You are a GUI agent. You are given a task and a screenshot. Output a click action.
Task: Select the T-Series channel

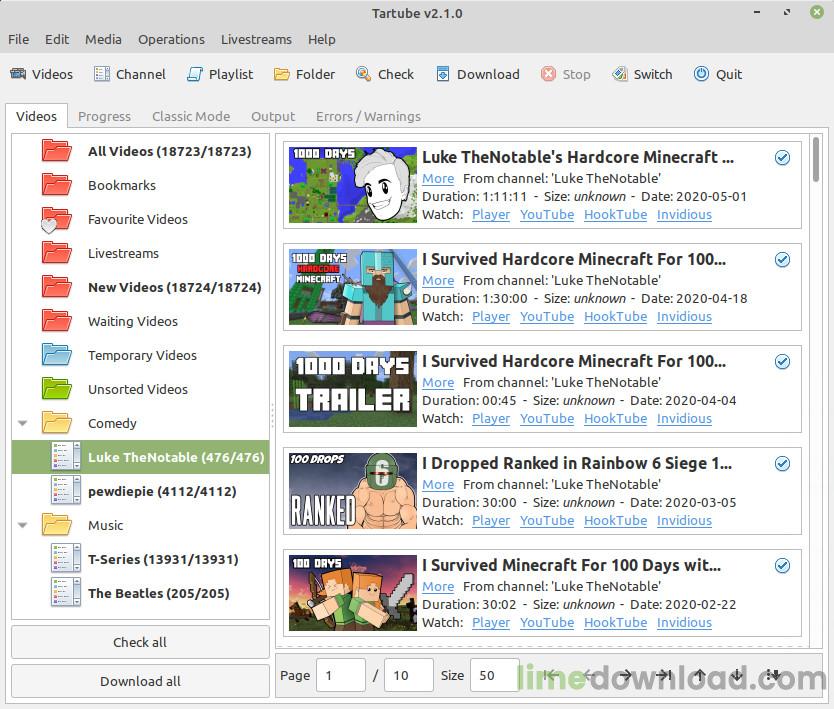tap(140, 560)
